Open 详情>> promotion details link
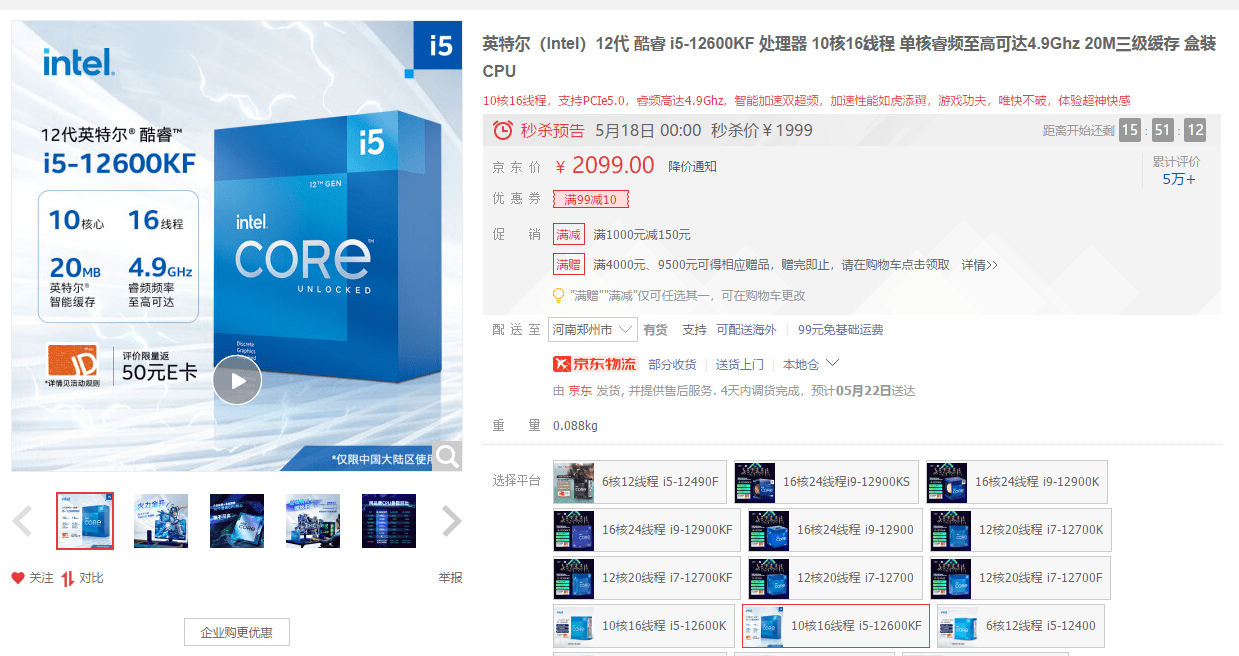Screen dimensions: 1239x656 click(x=979, y=265)
